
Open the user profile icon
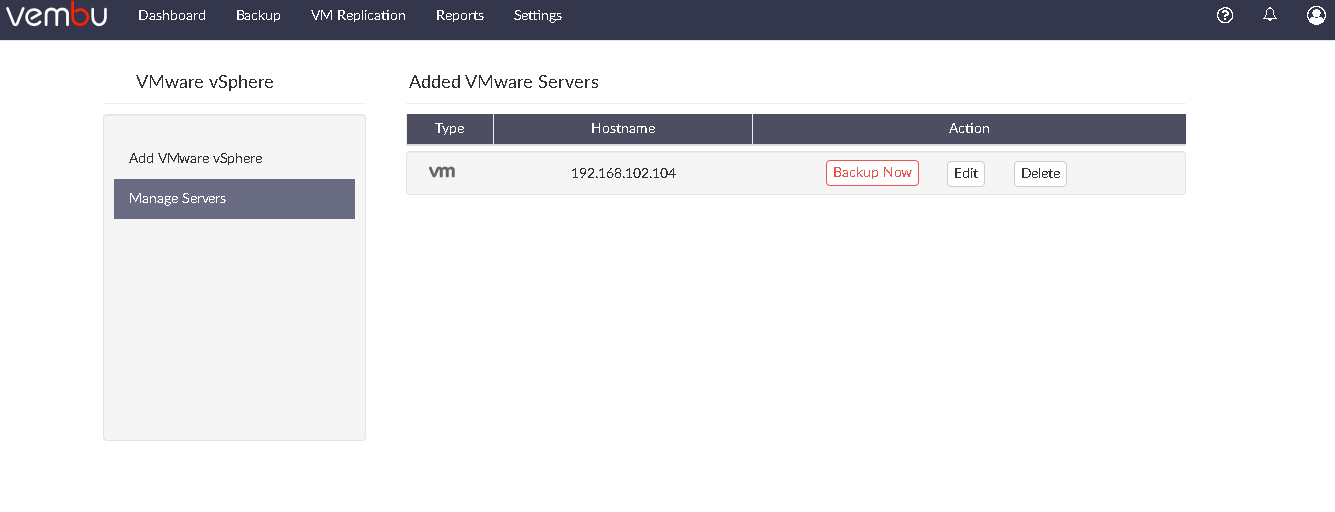tap(1316, 15)
